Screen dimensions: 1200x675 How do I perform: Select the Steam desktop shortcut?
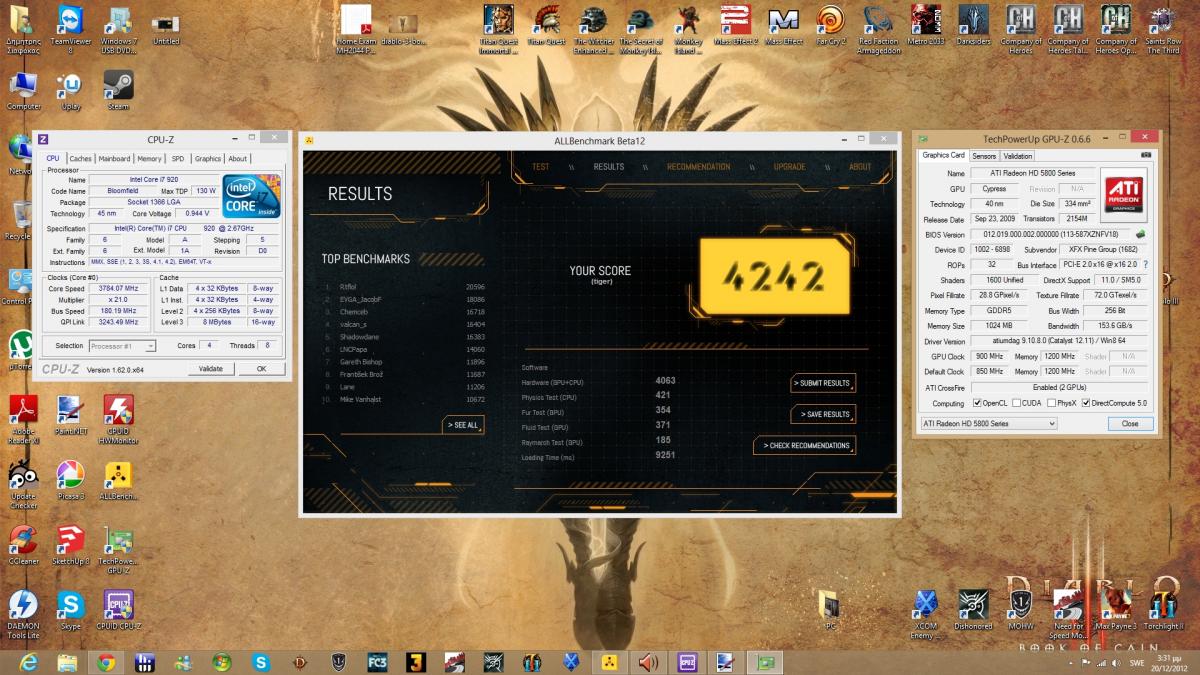[118, 91]
